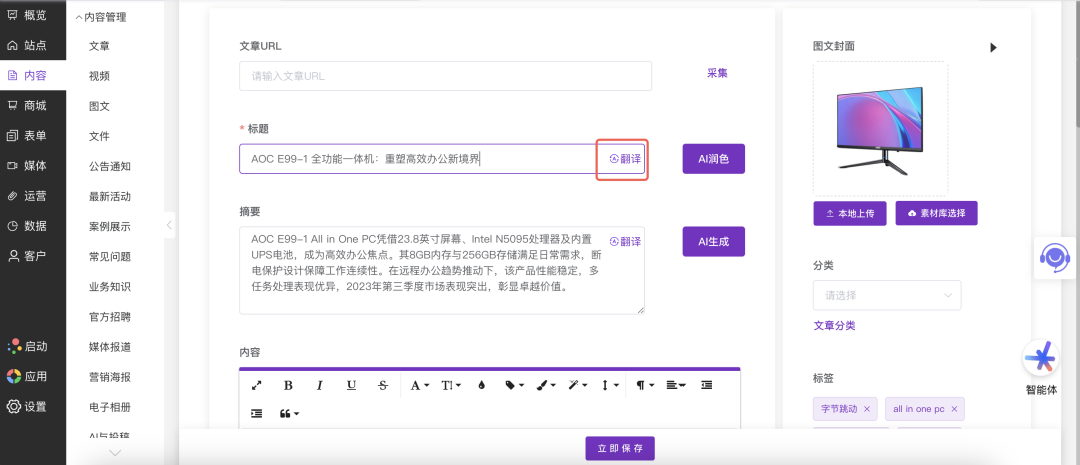Go to 文件 under 内容管理
The height and width of the screenshot is (465, 1080).
(99, 136)
